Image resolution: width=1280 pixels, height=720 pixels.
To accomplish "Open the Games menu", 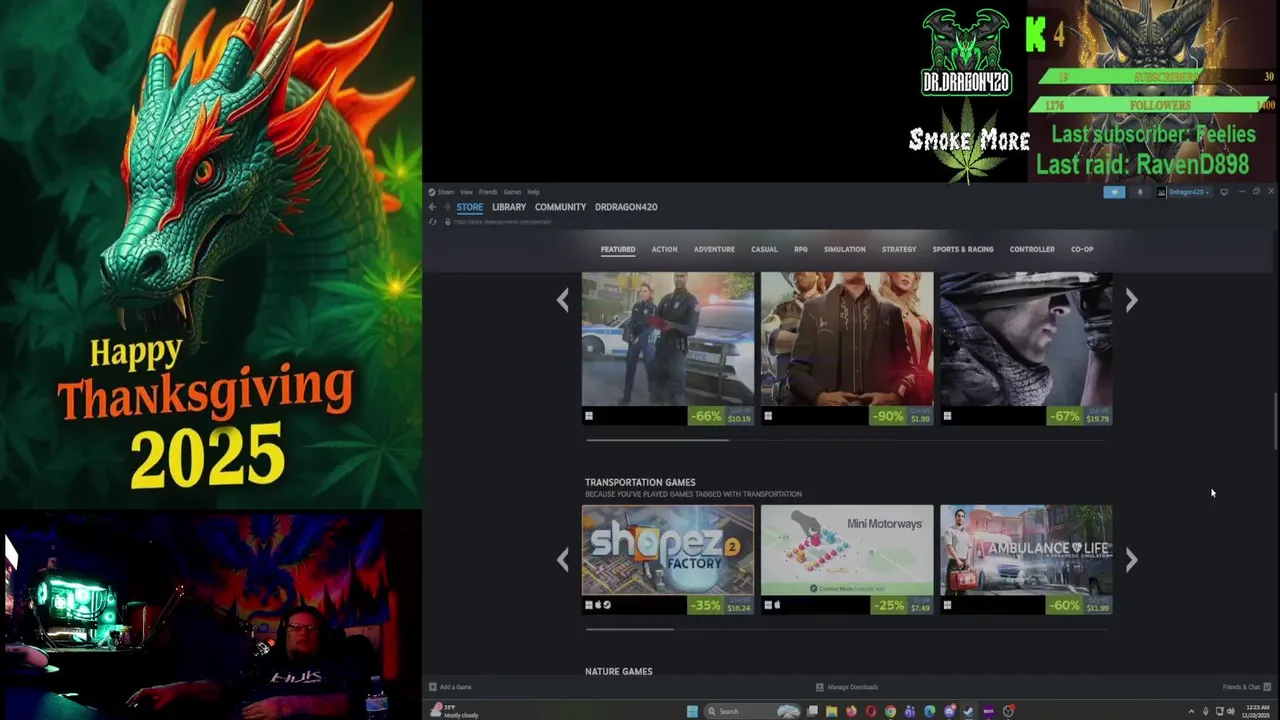I will coord(512,192).
